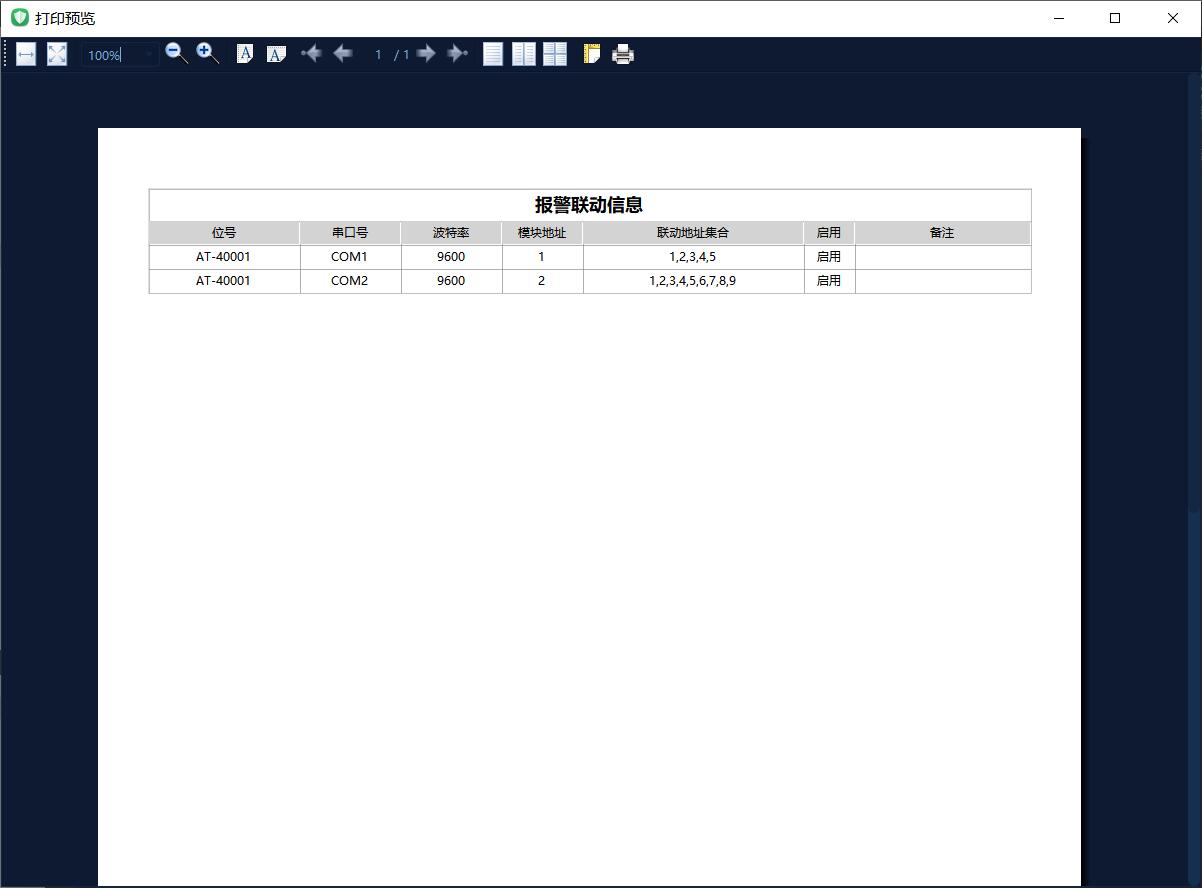
Task: Click inside the 100% zoom text box
Action: 110,55
